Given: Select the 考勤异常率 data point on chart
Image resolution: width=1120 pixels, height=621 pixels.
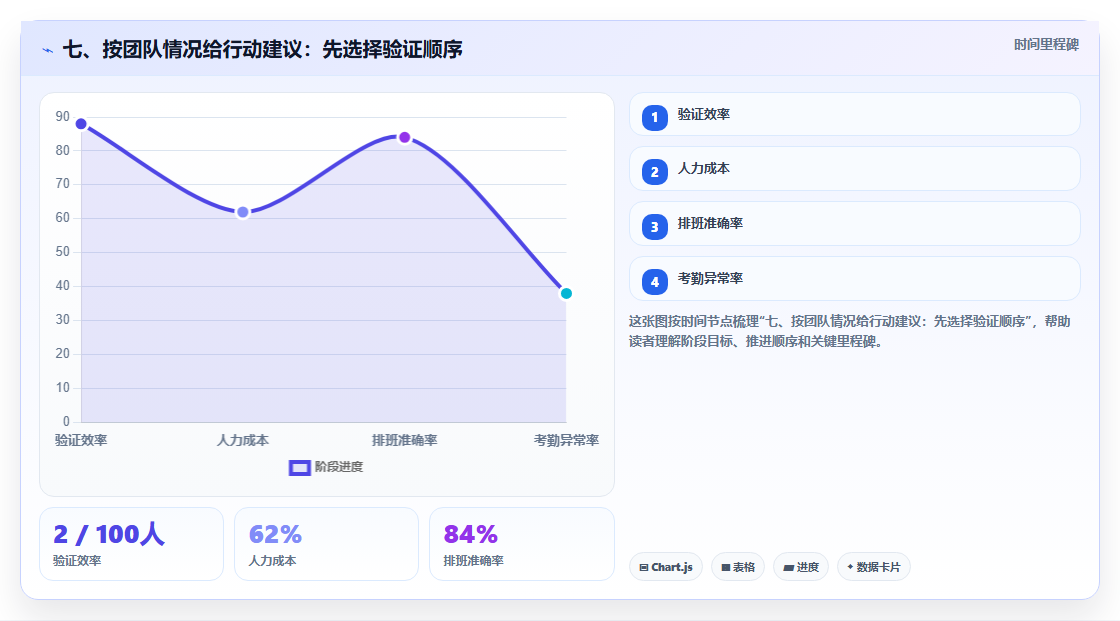Looking at the screenshot, I should click(x=566, y=294).
